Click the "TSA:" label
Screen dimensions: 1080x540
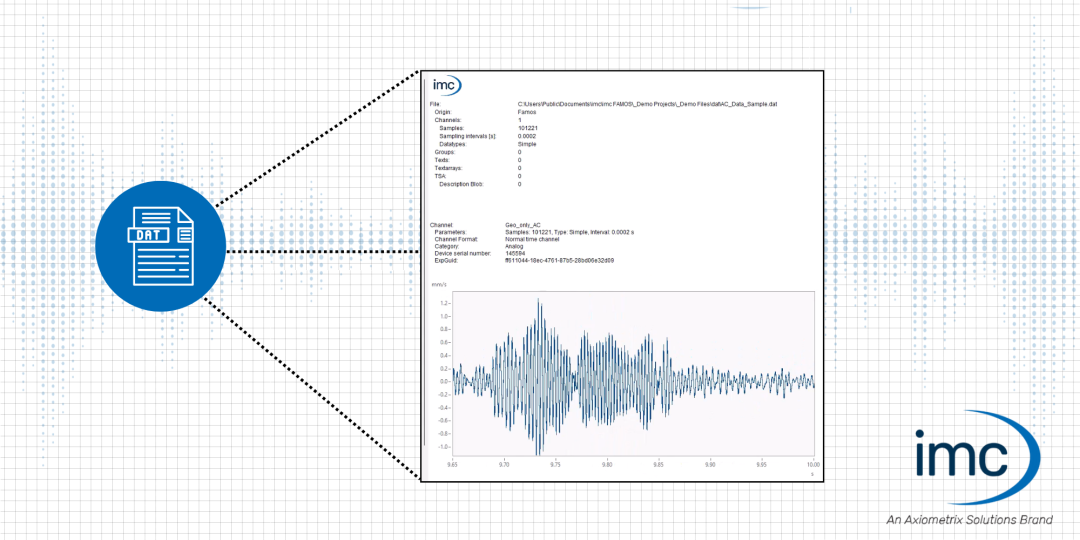coord(440,176)
